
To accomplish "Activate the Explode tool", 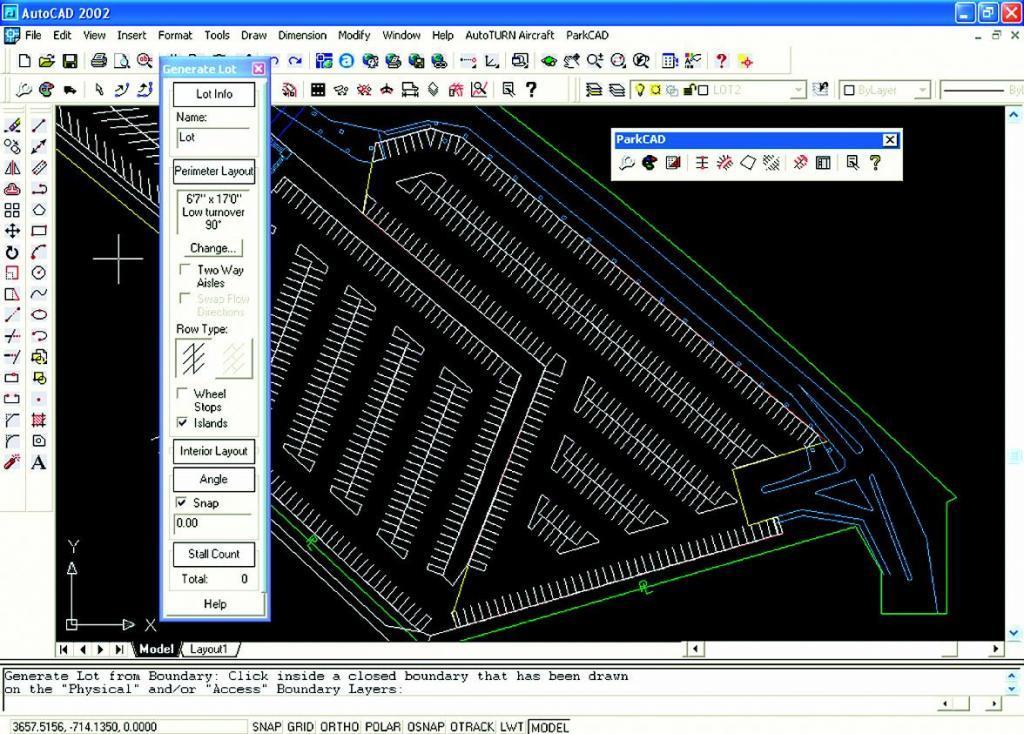I will tap(12, 462).
